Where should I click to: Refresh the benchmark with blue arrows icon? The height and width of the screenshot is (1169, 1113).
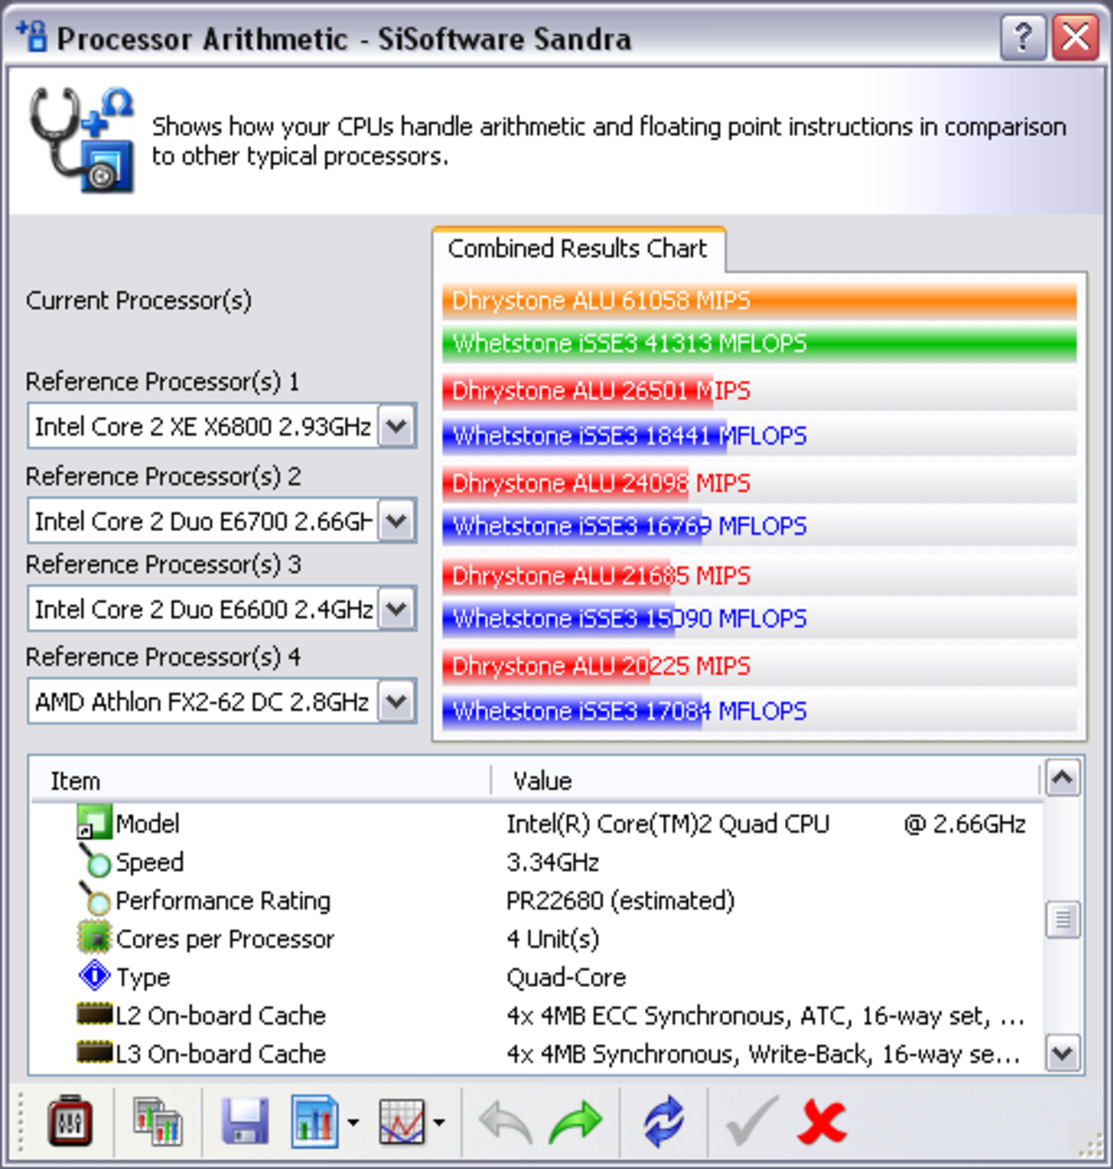(x=663, y=1121)
